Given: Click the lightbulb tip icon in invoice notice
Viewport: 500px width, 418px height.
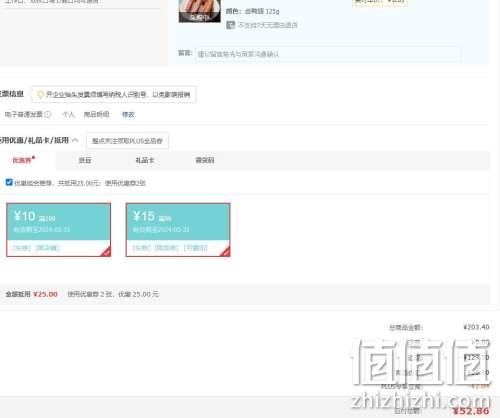Looking at the screenshot, I should tap(40, 95).
